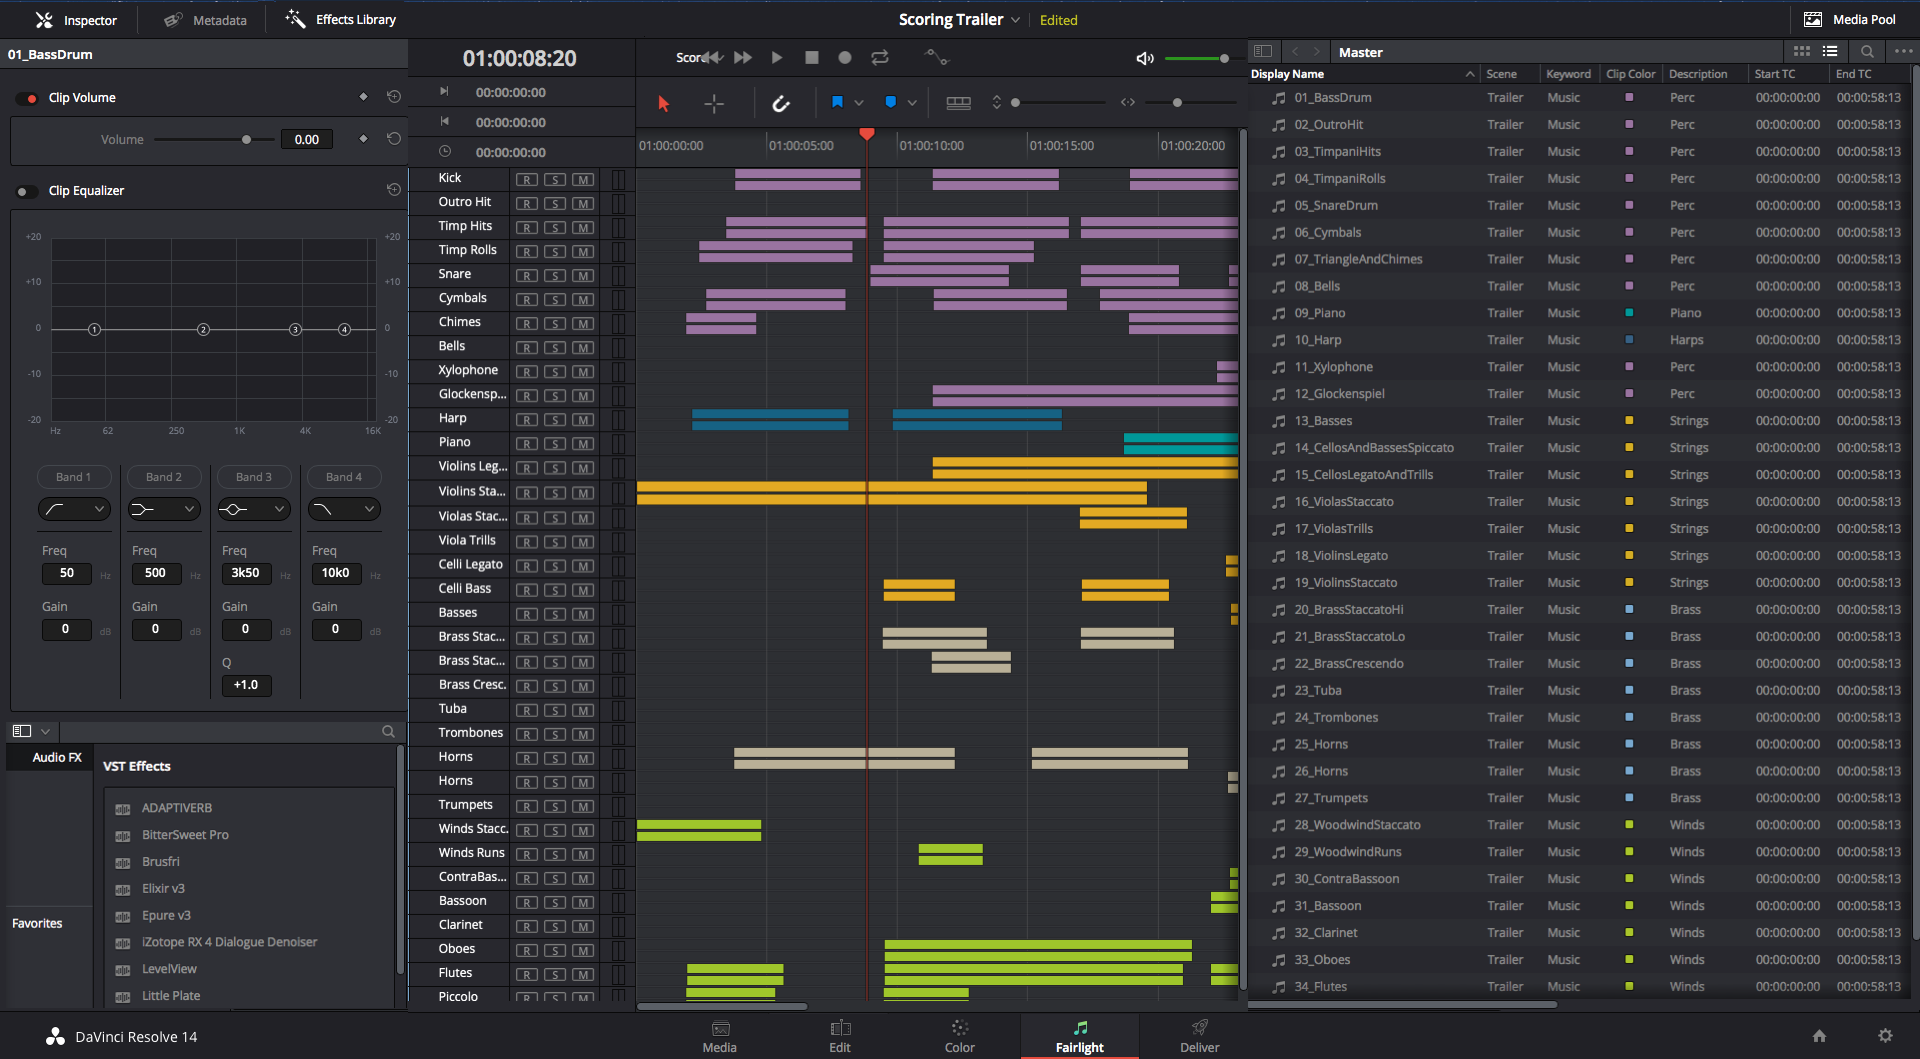Add Clip Volume keyframe diamond

pyautogui.click(x=363, y=97)
